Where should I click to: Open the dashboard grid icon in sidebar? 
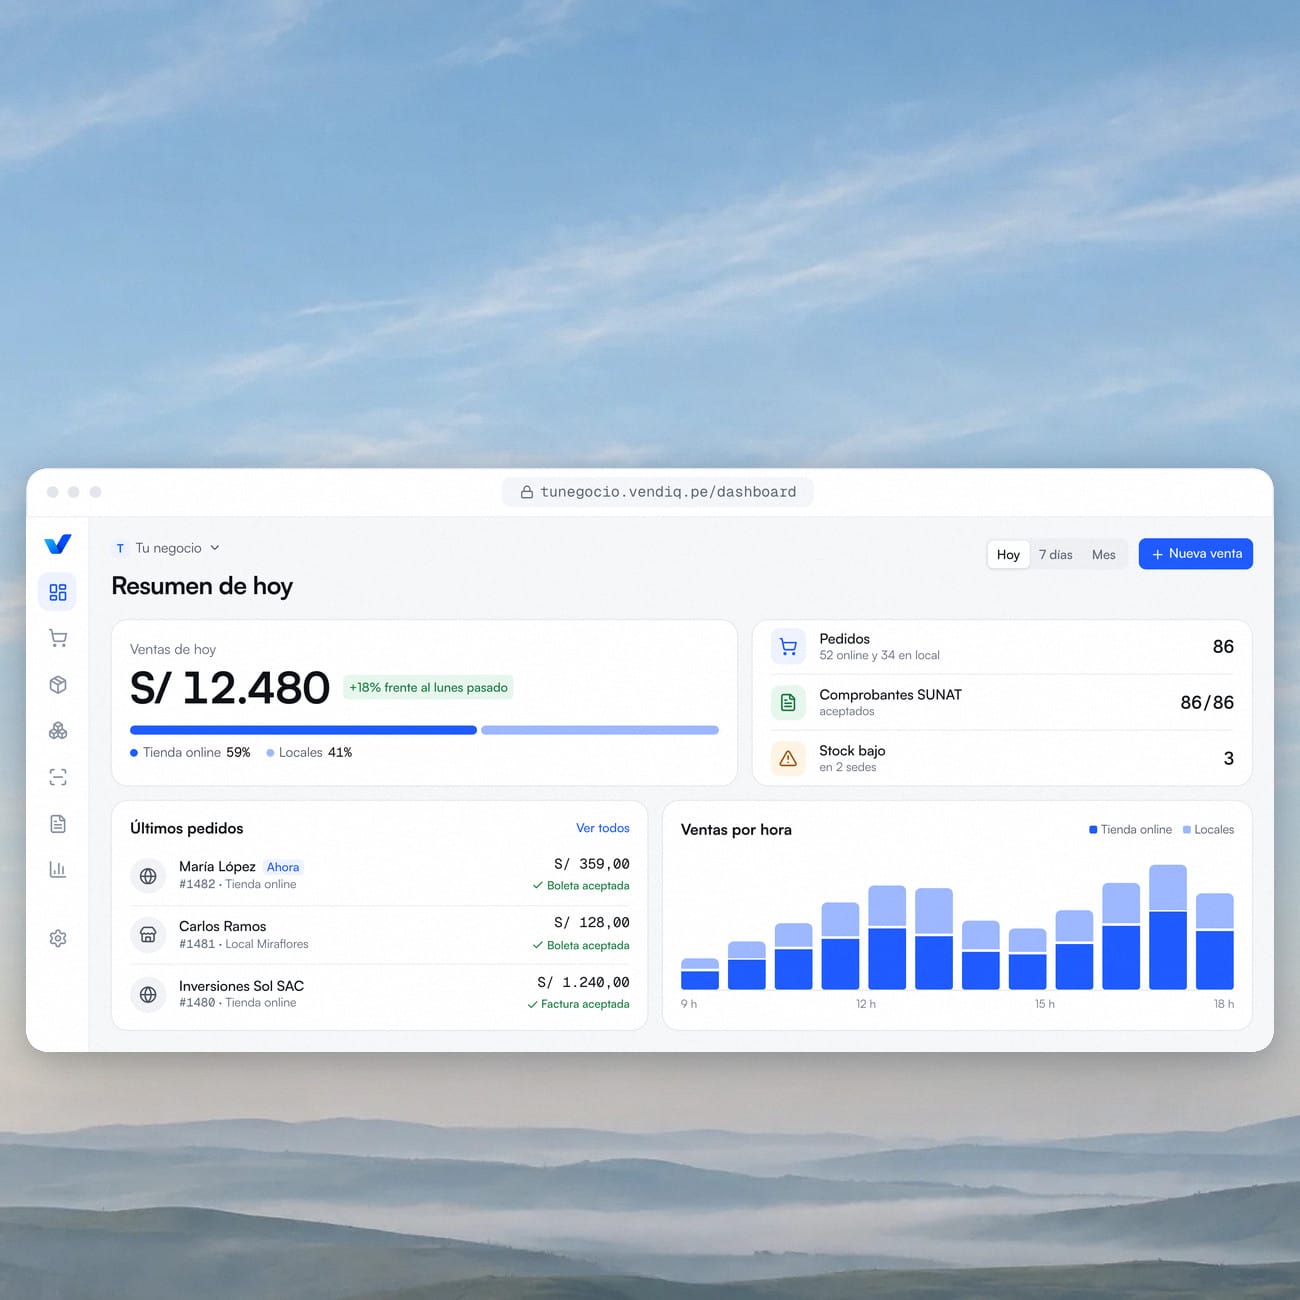(58, 592)
